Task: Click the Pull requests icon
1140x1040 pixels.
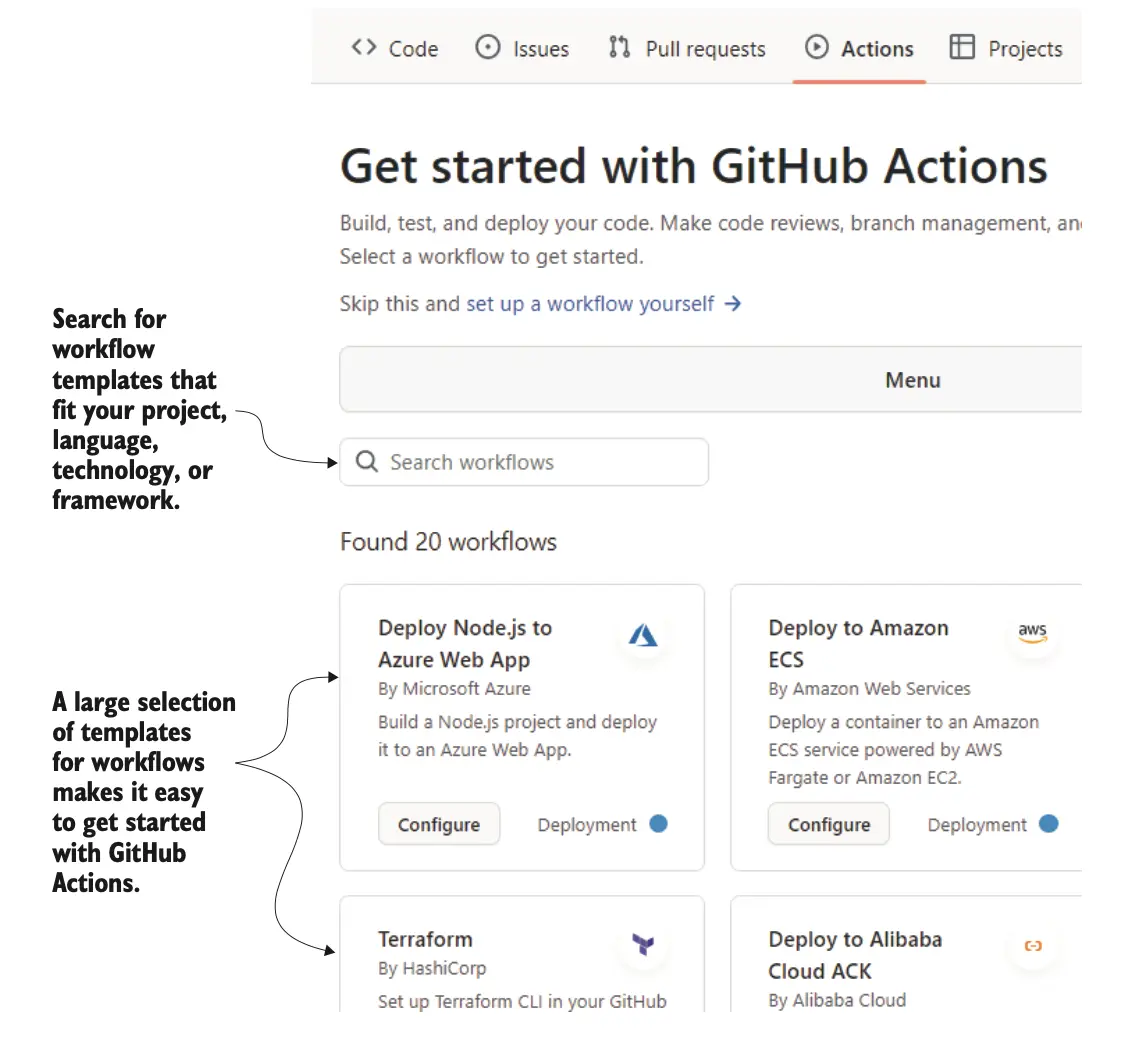Action: pyautogui.click(x=619, y=48)
